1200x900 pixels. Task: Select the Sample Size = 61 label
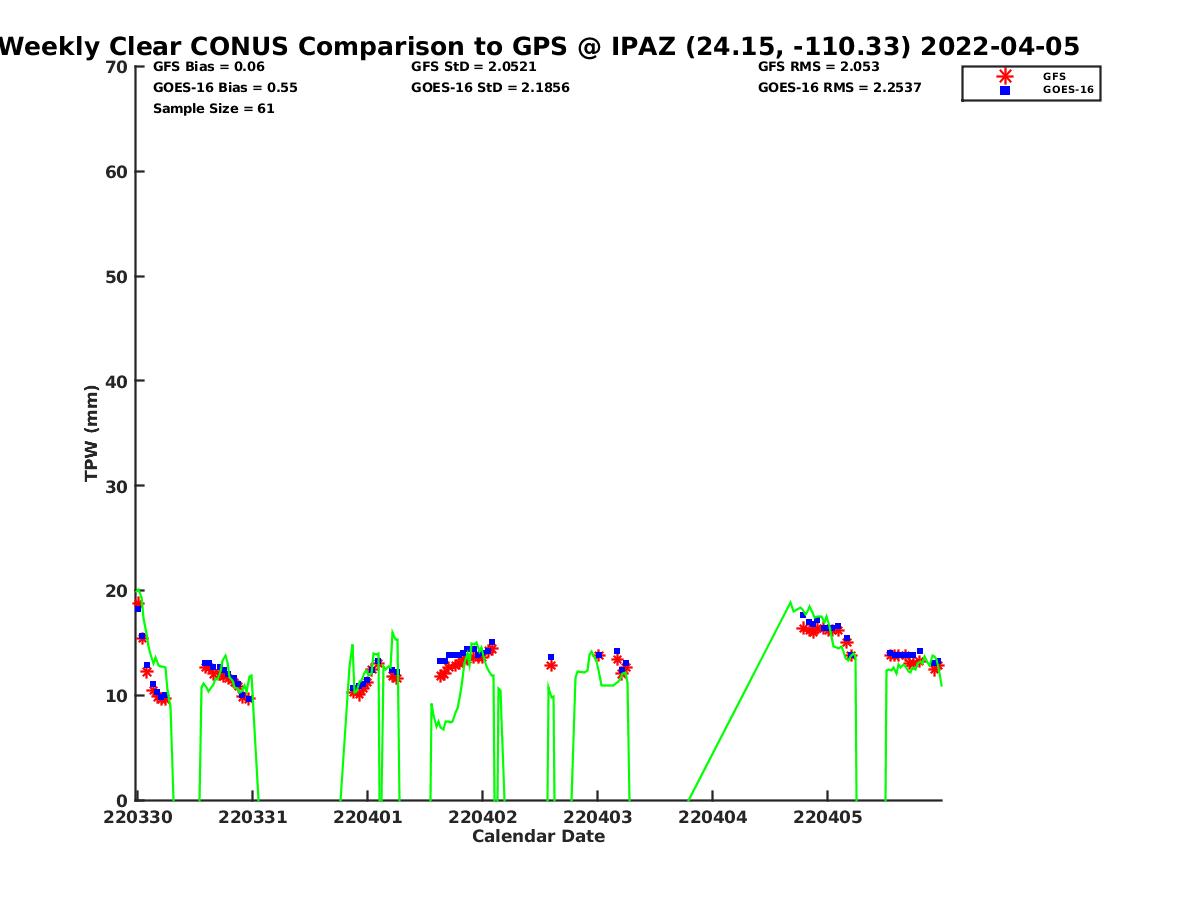[213, 109]
